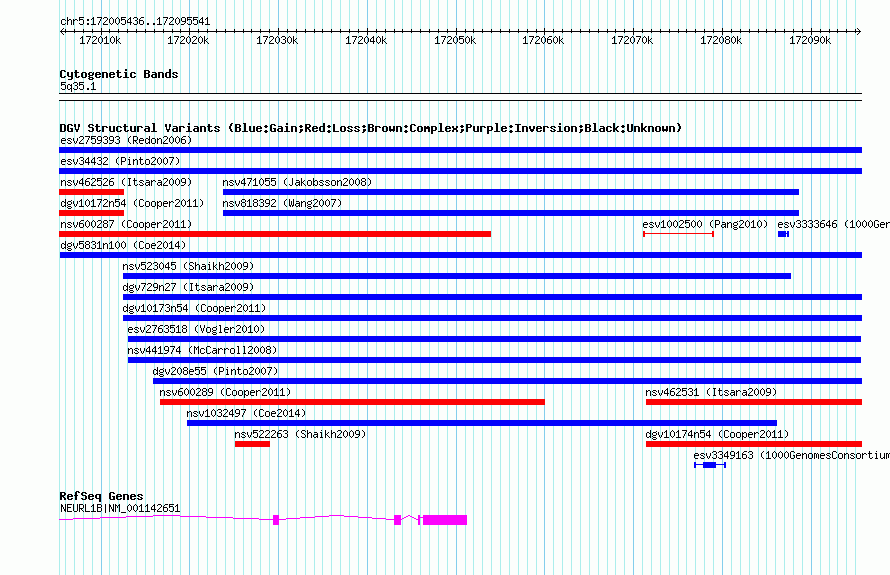Select the dgv5831n100 blue gain bar
The image size is (890, 575).
click(x=460, y=255)
